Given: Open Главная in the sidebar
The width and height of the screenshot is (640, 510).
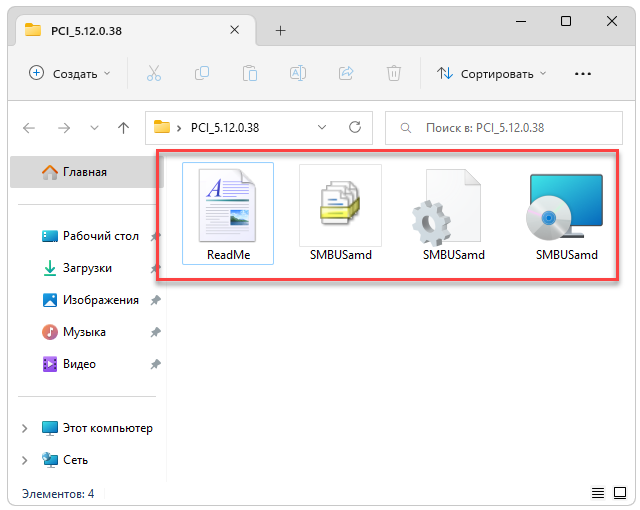Looking at the screenshot, I should [x=87, y=172].
